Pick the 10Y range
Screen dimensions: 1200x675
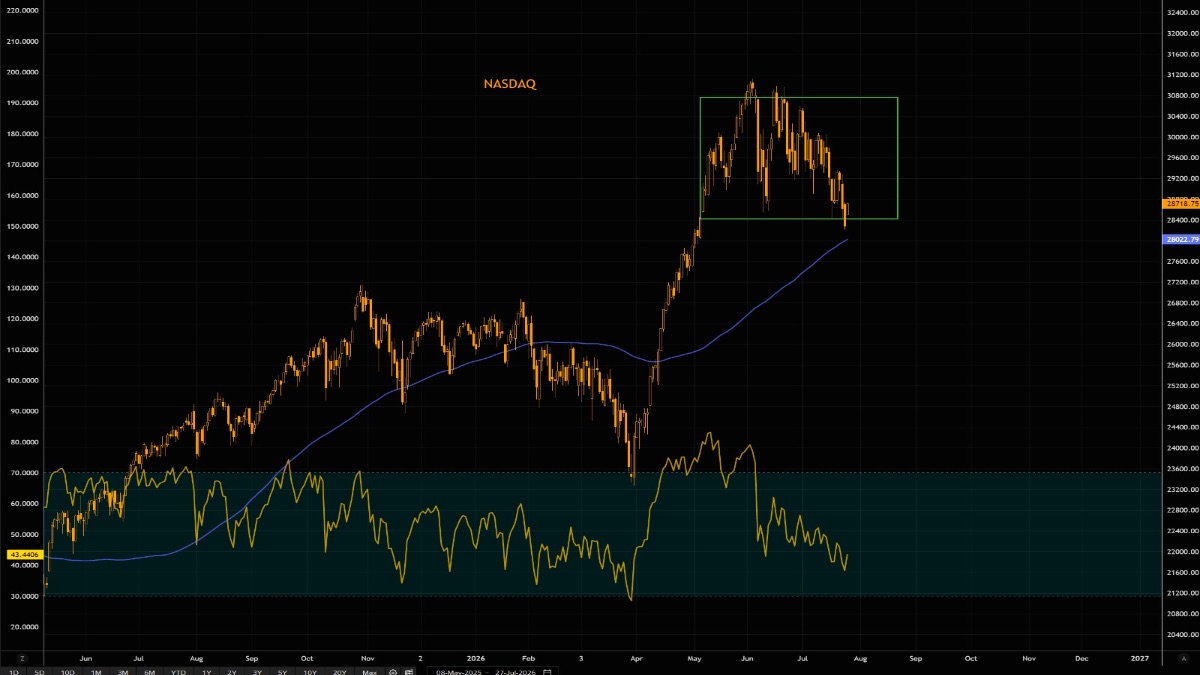coord(310,672)
